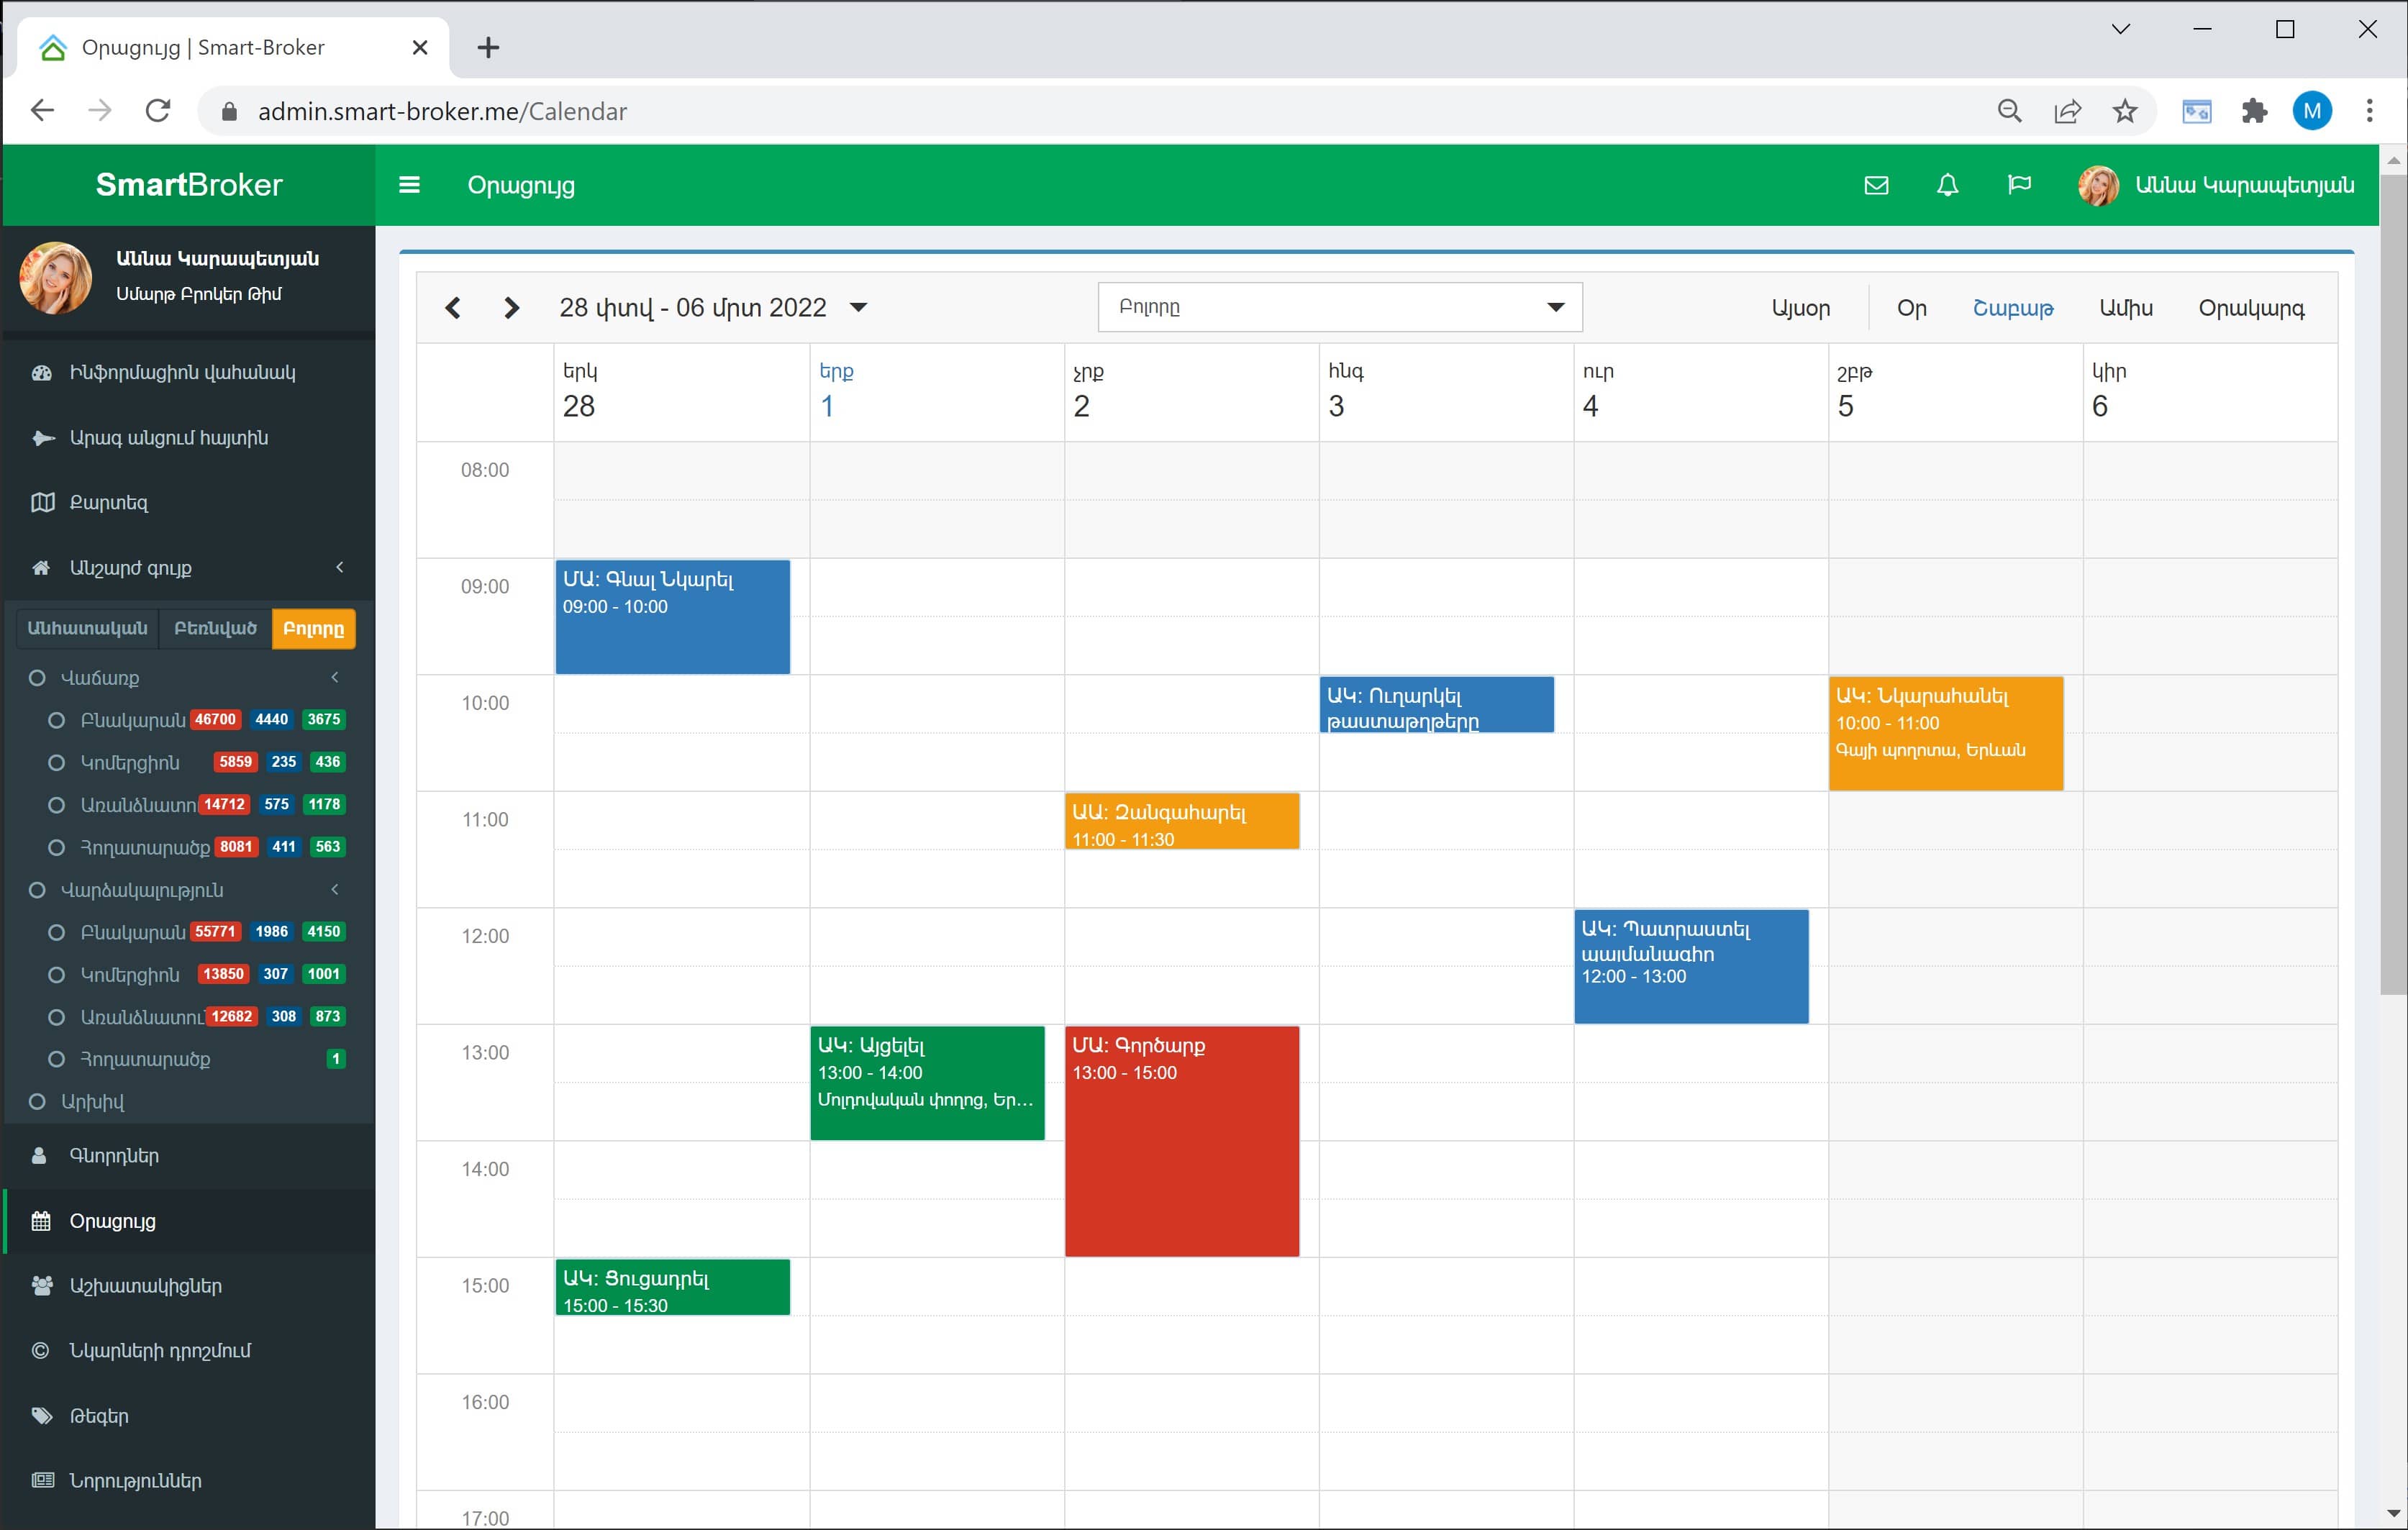Select Արխիվ circle in sidebar

click(x=38, y=1102)
